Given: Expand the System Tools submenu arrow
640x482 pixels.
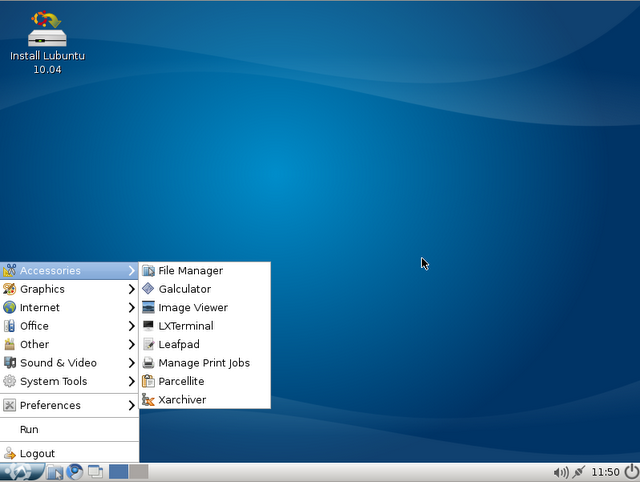Looking at the screenshot, I should pos(131,381).
